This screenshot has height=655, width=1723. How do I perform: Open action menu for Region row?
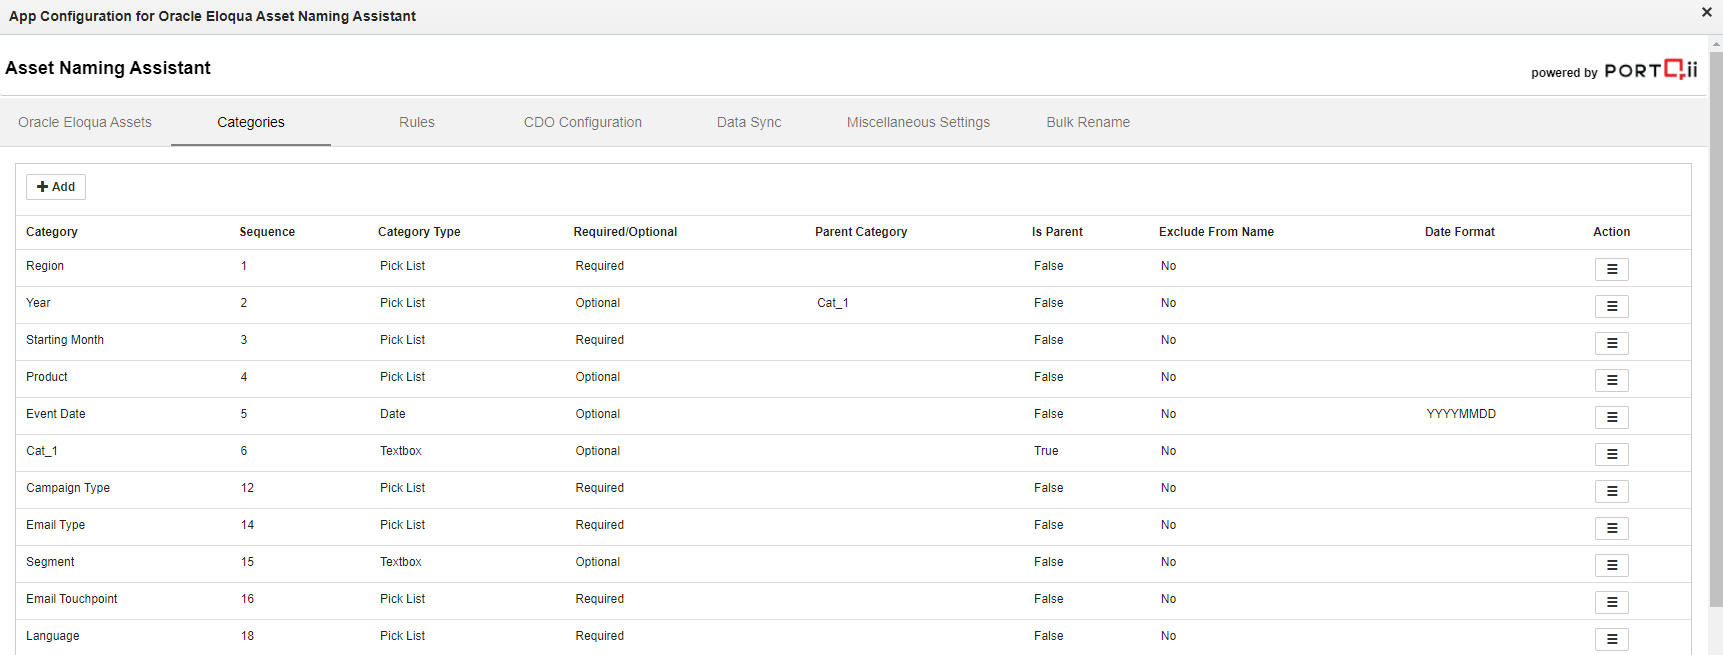pos(1611,269)
